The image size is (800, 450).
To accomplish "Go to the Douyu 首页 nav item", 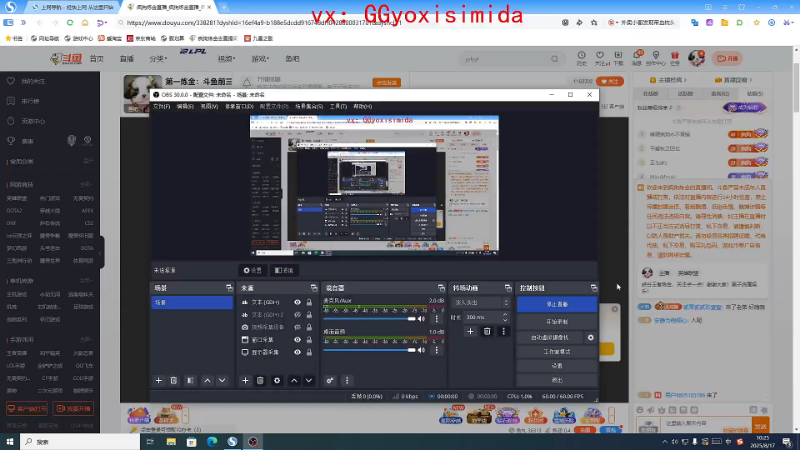I will tap(96, 59).
